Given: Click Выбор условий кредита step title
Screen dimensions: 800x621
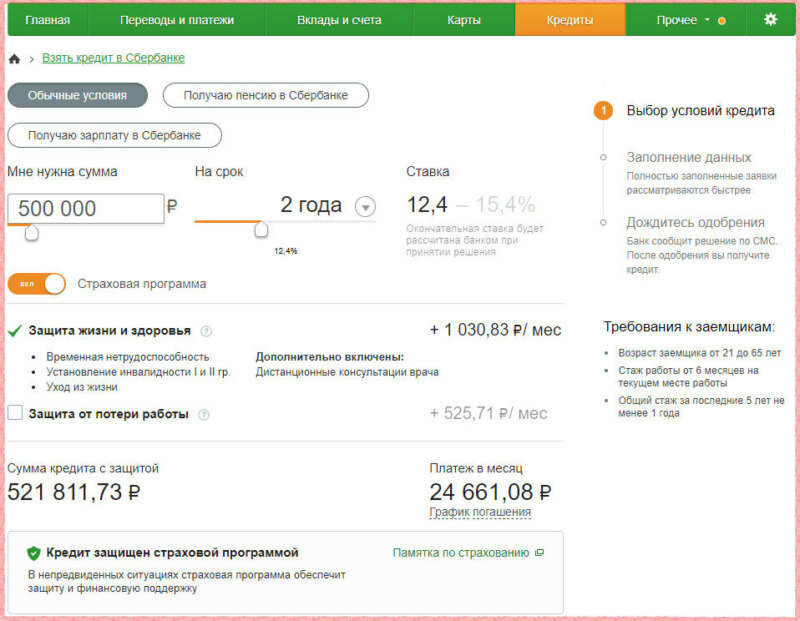Looking at the screenshot, I should 701,111.
